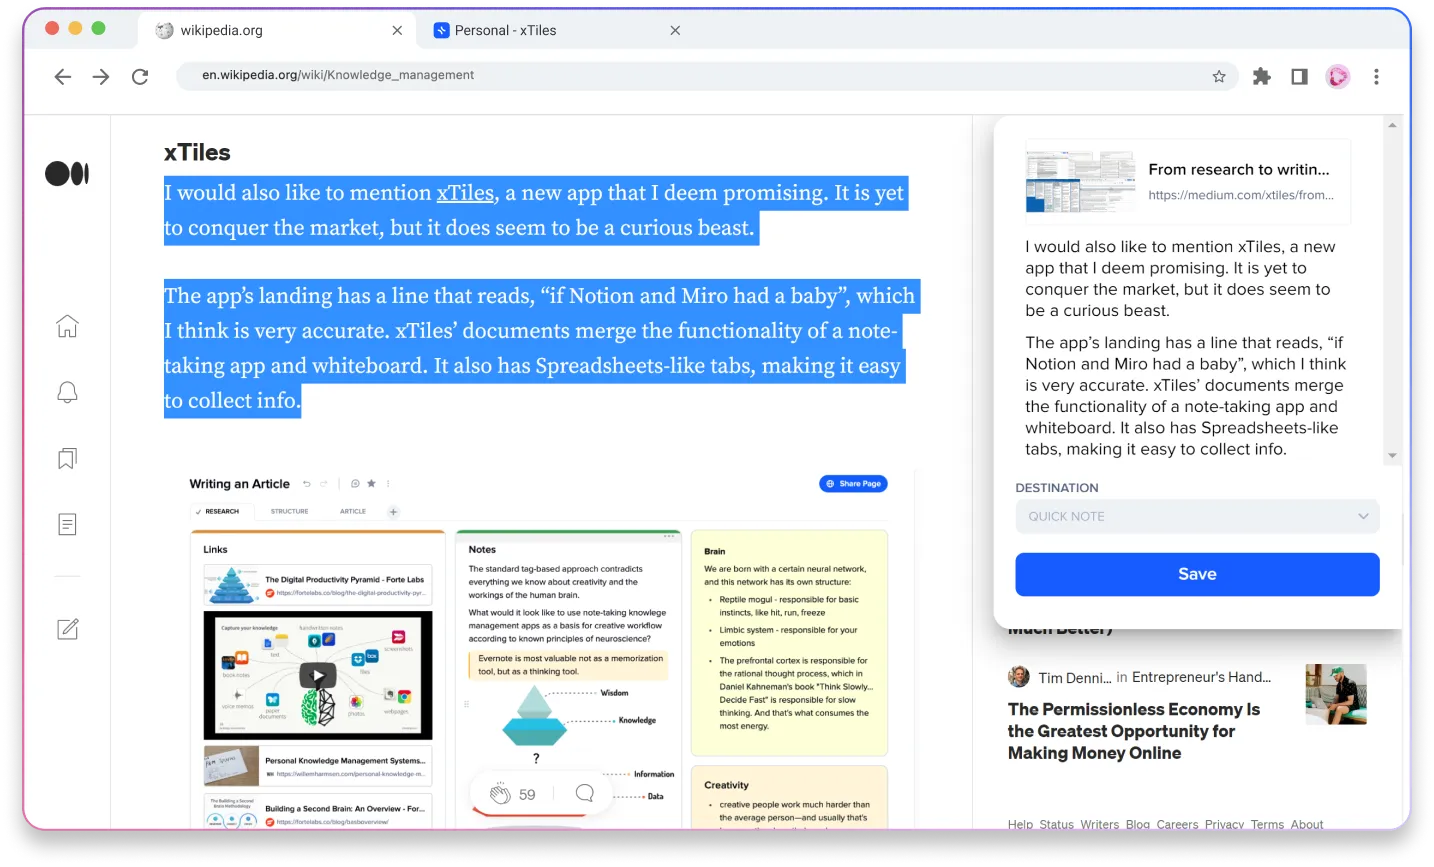Click the DESTINATION label in the popup
This screenshot has width=1434, height=867.
pyautogui.click(x=1057, y=488)
